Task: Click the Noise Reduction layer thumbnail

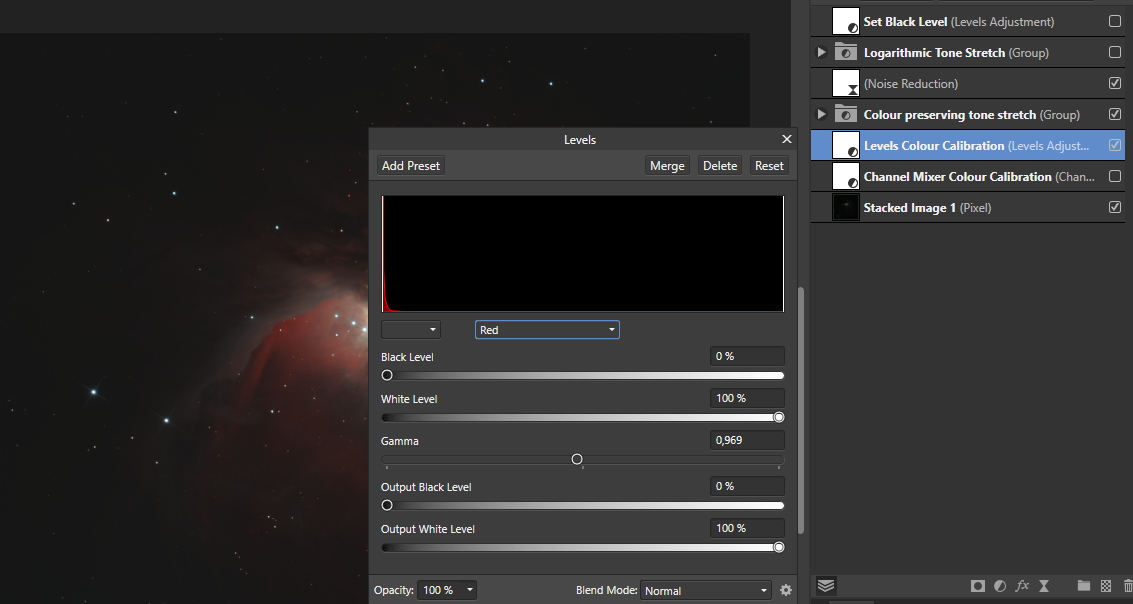Action: (845, 84)
